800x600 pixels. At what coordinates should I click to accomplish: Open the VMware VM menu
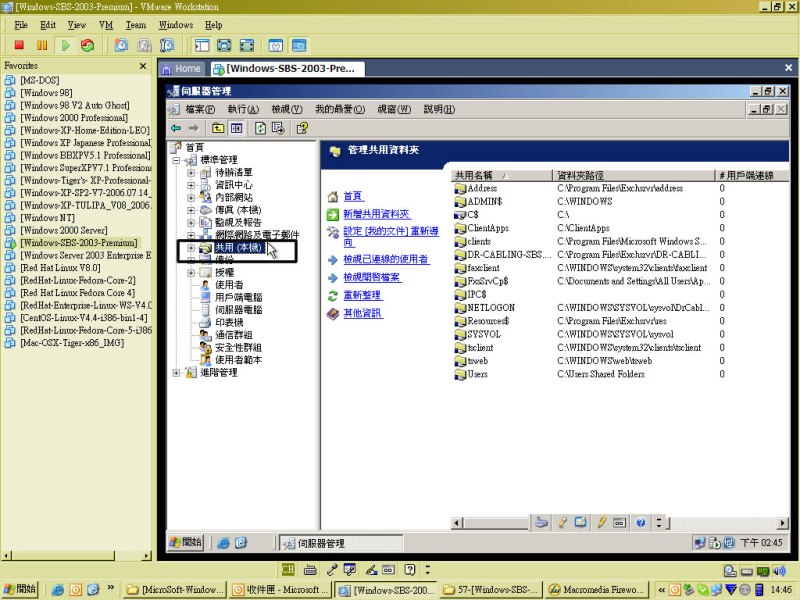[x=106, y=25]
